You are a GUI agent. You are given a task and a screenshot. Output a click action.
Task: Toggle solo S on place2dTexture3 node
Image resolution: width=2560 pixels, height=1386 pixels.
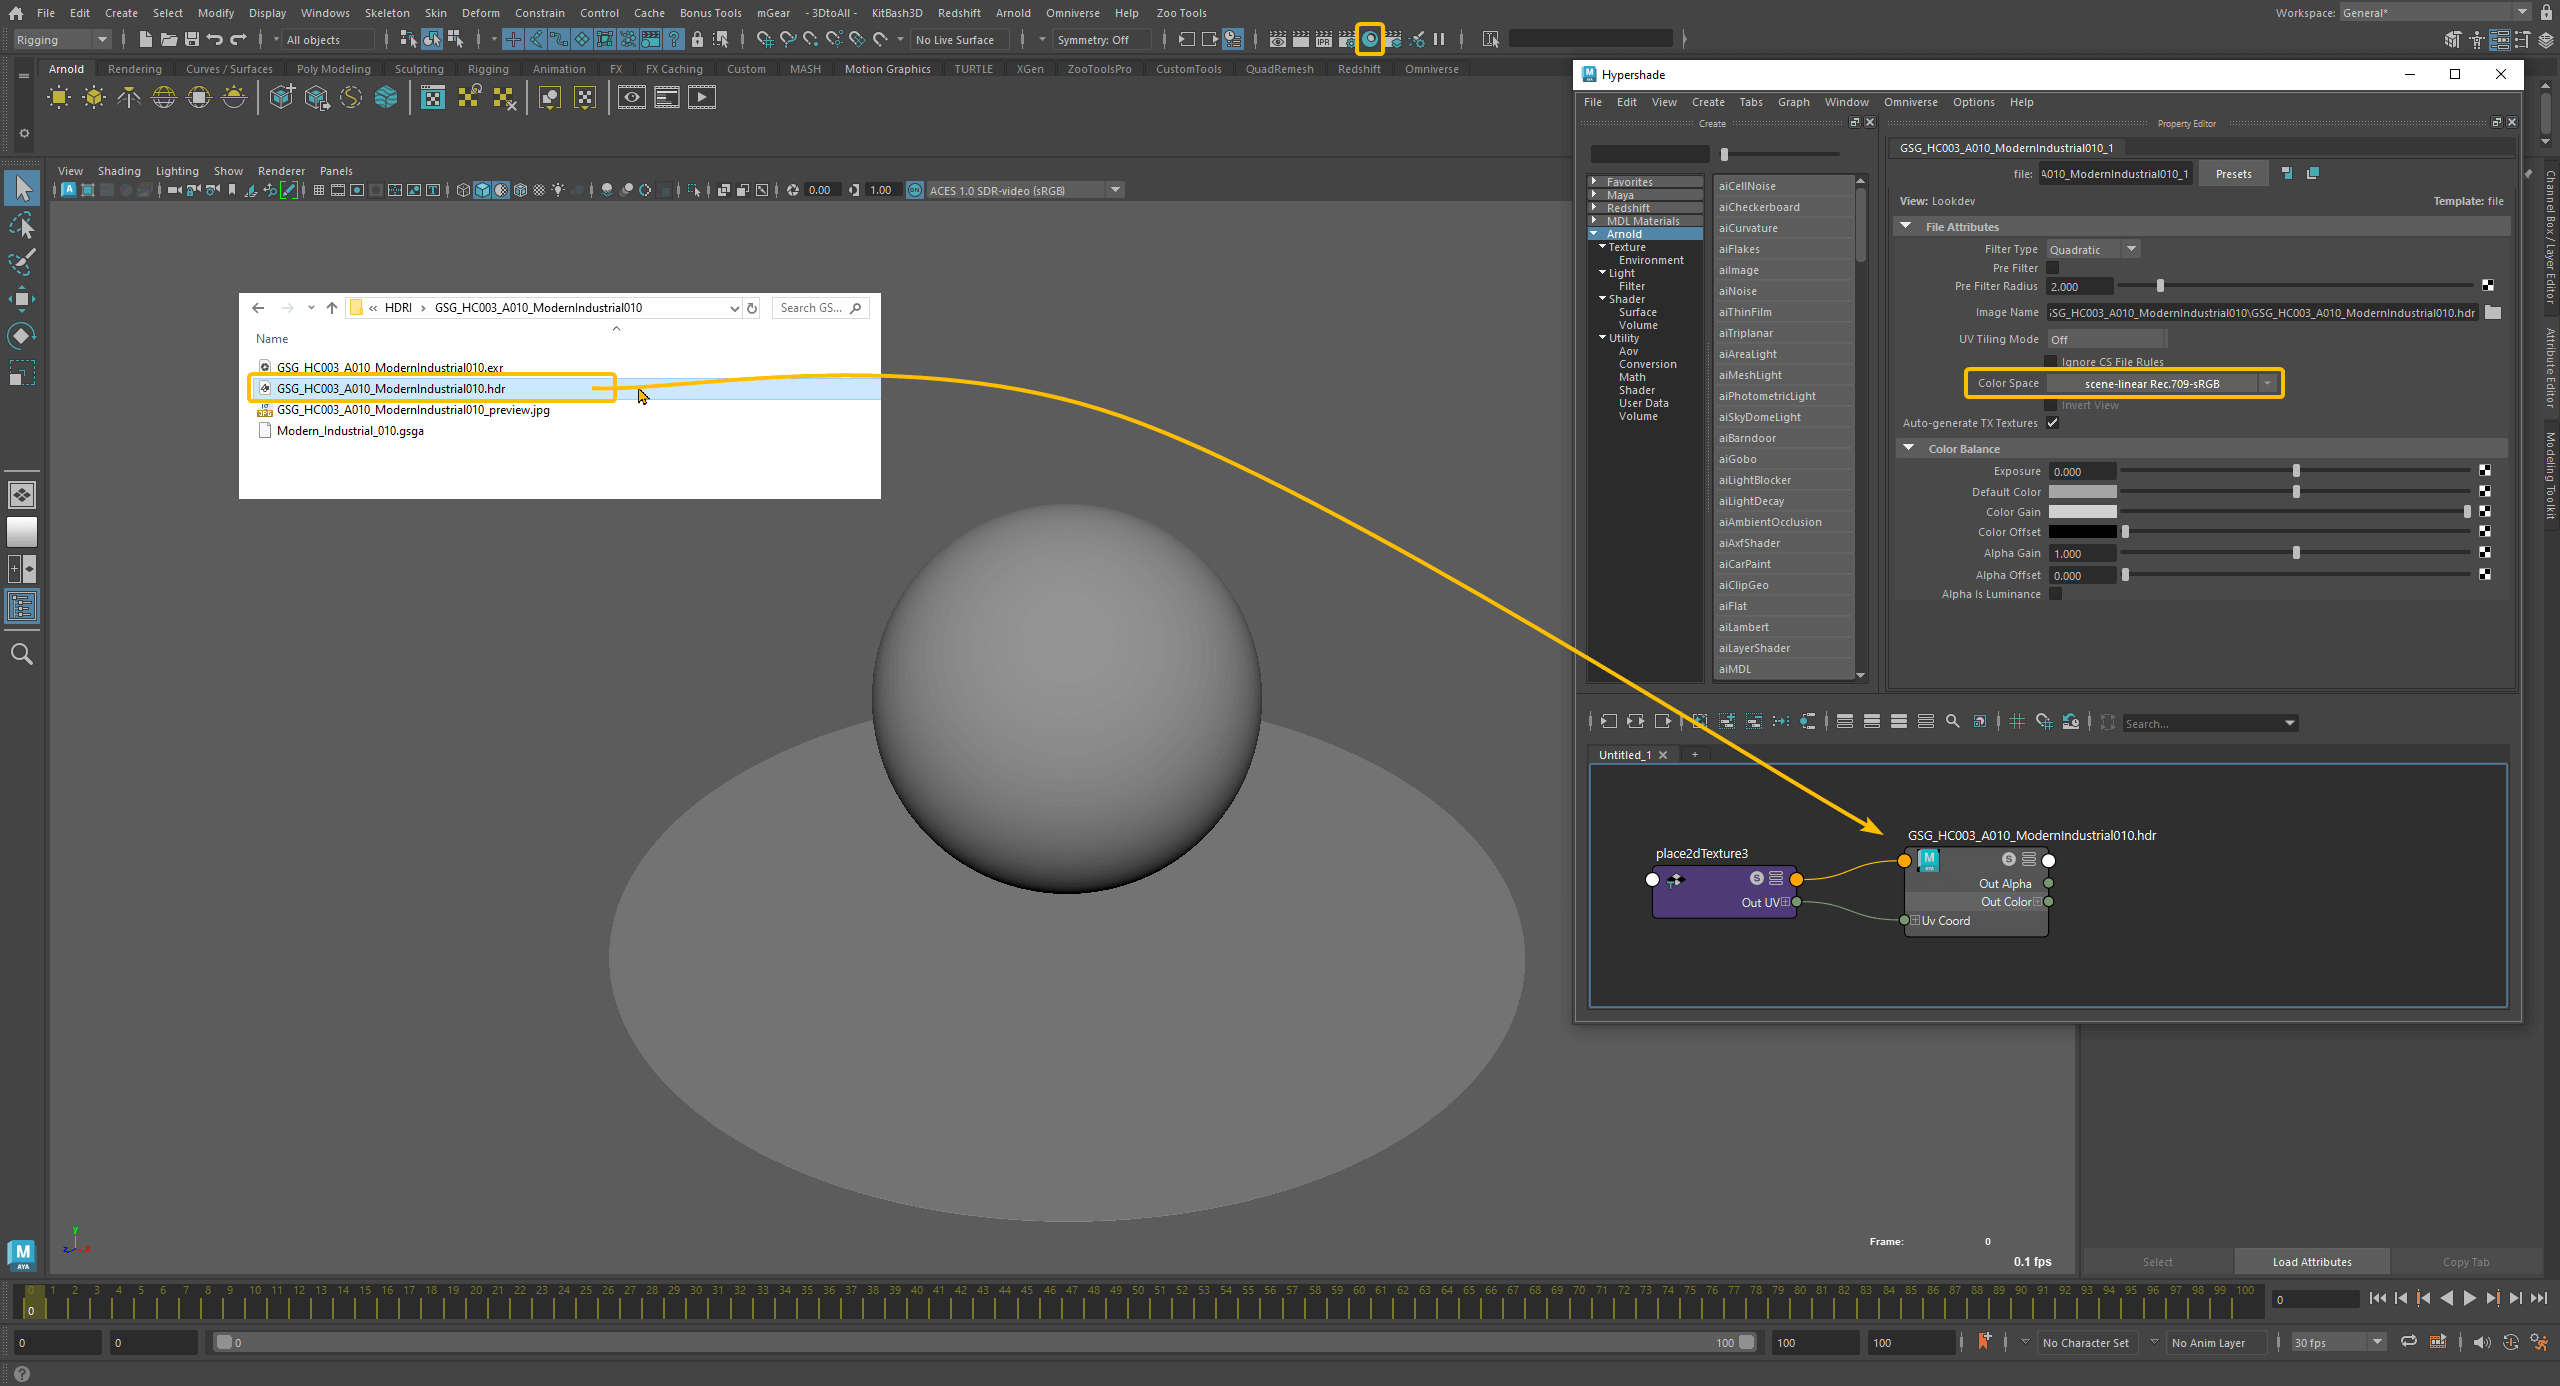(x=1757, y=878)
